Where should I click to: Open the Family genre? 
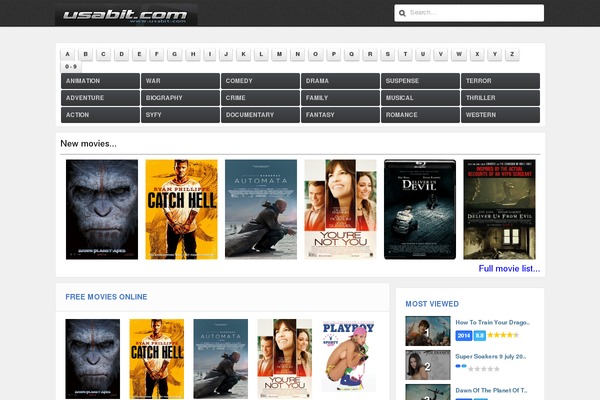[x=340, y=98]
